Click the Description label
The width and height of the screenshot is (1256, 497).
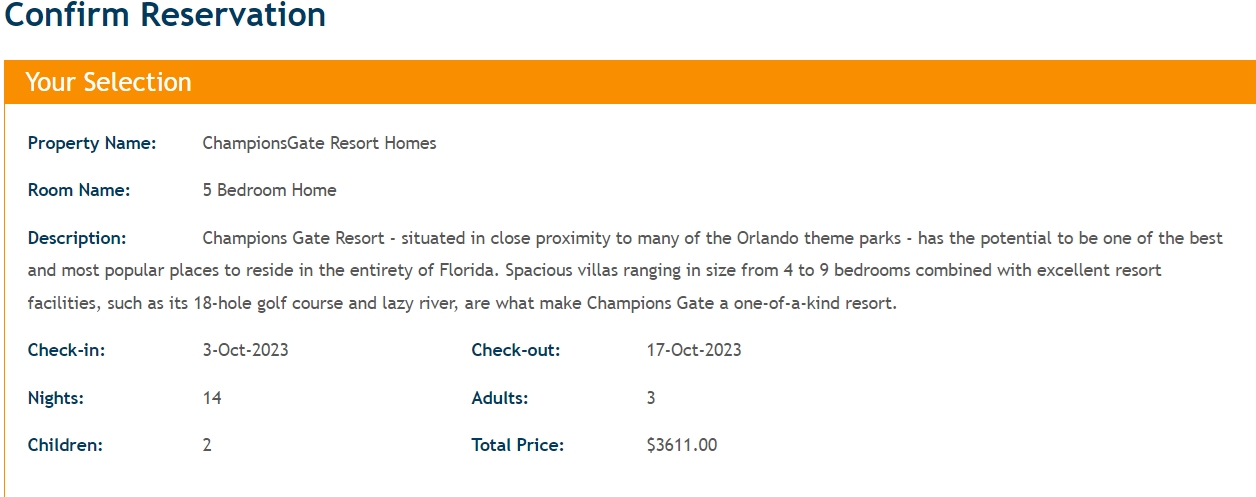77,238
